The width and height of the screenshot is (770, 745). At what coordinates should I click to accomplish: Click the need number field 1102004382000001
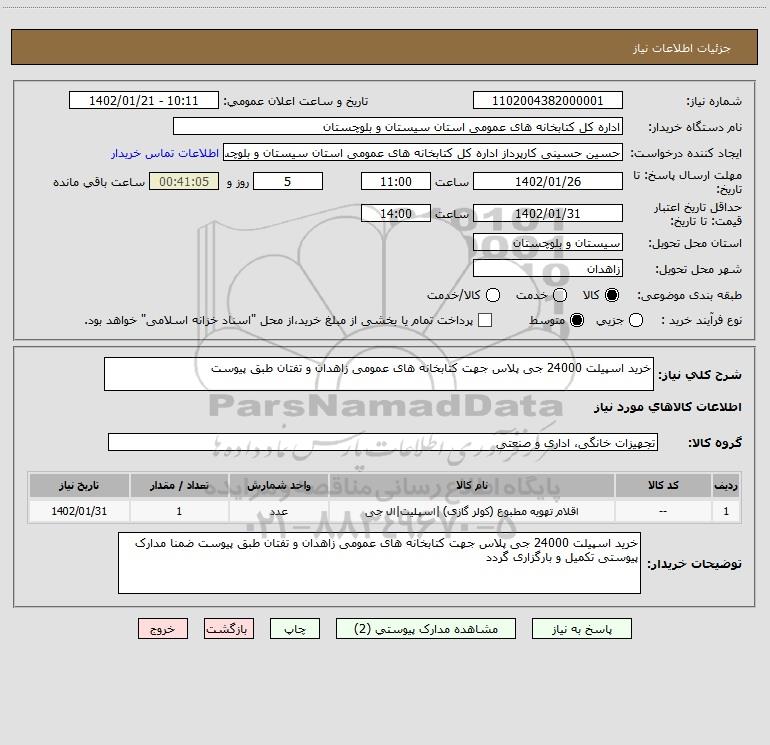coord(548,101)
